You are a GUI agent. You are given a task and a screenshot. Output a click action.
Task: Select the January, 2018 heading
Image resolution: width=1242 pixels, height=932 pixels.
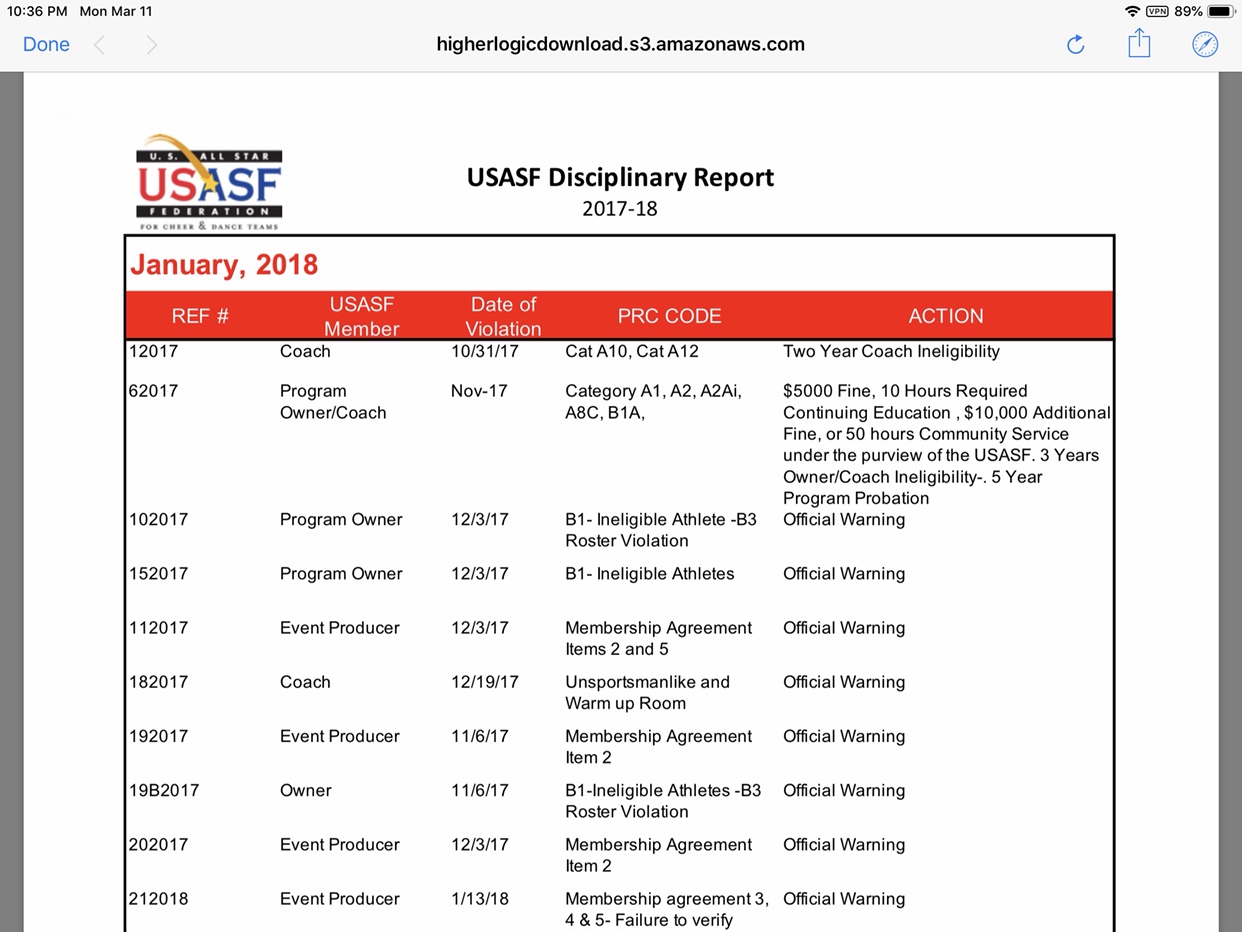224,265
